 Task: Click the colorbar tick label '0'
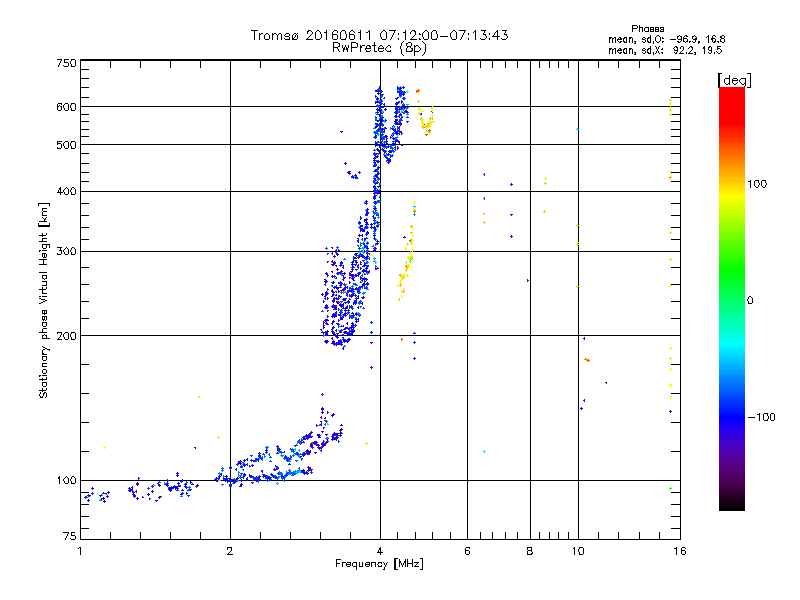click(x=750, y=301)
